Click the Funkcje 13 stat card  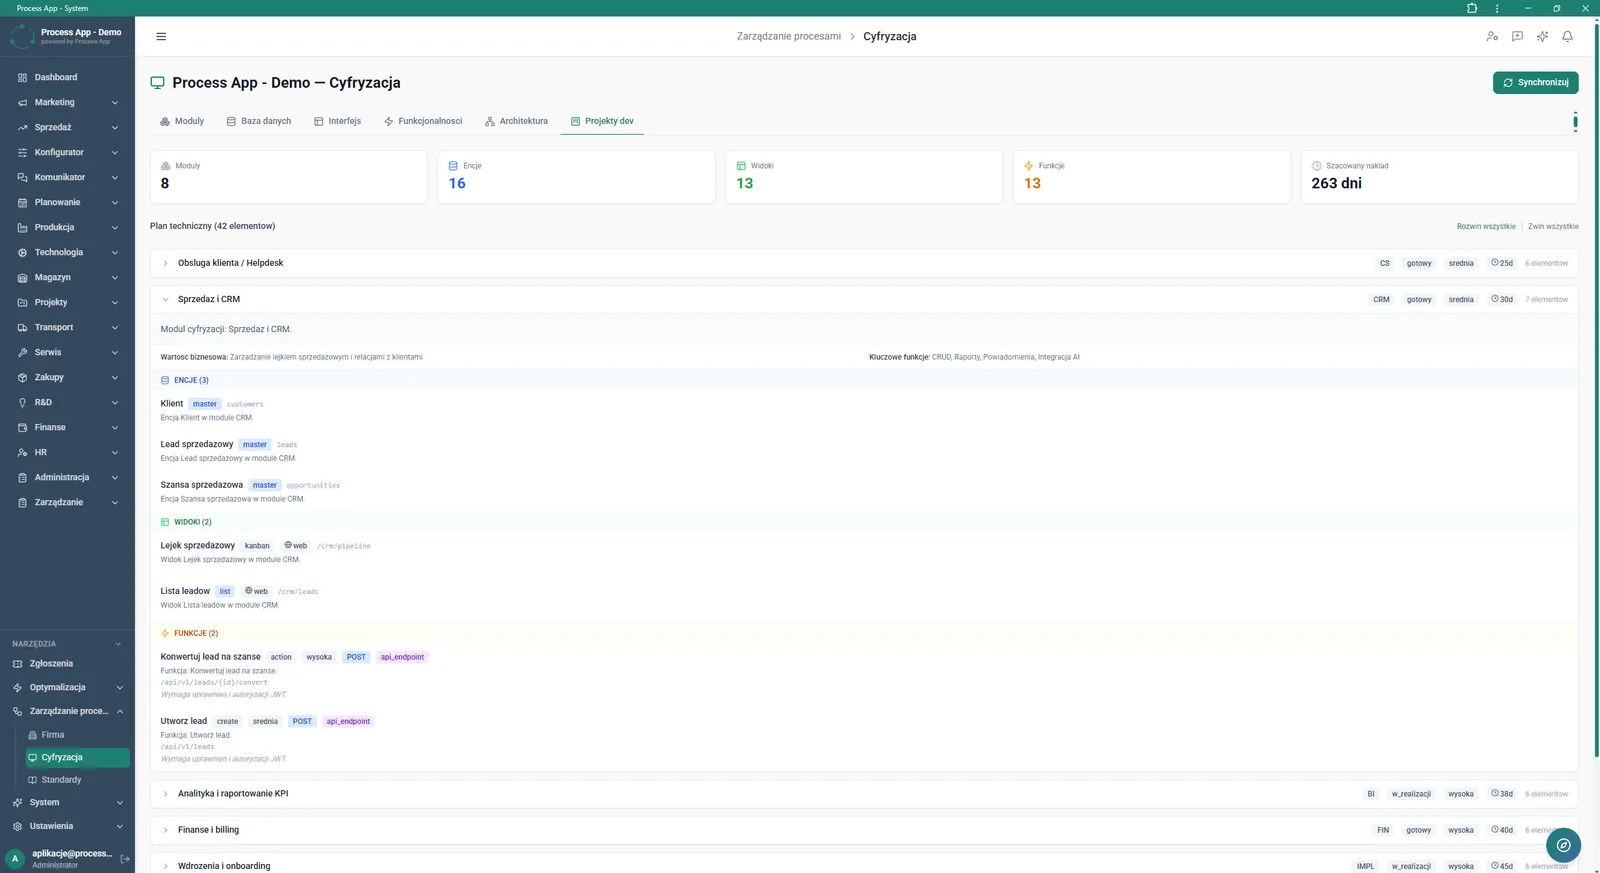coord(1151,177)
